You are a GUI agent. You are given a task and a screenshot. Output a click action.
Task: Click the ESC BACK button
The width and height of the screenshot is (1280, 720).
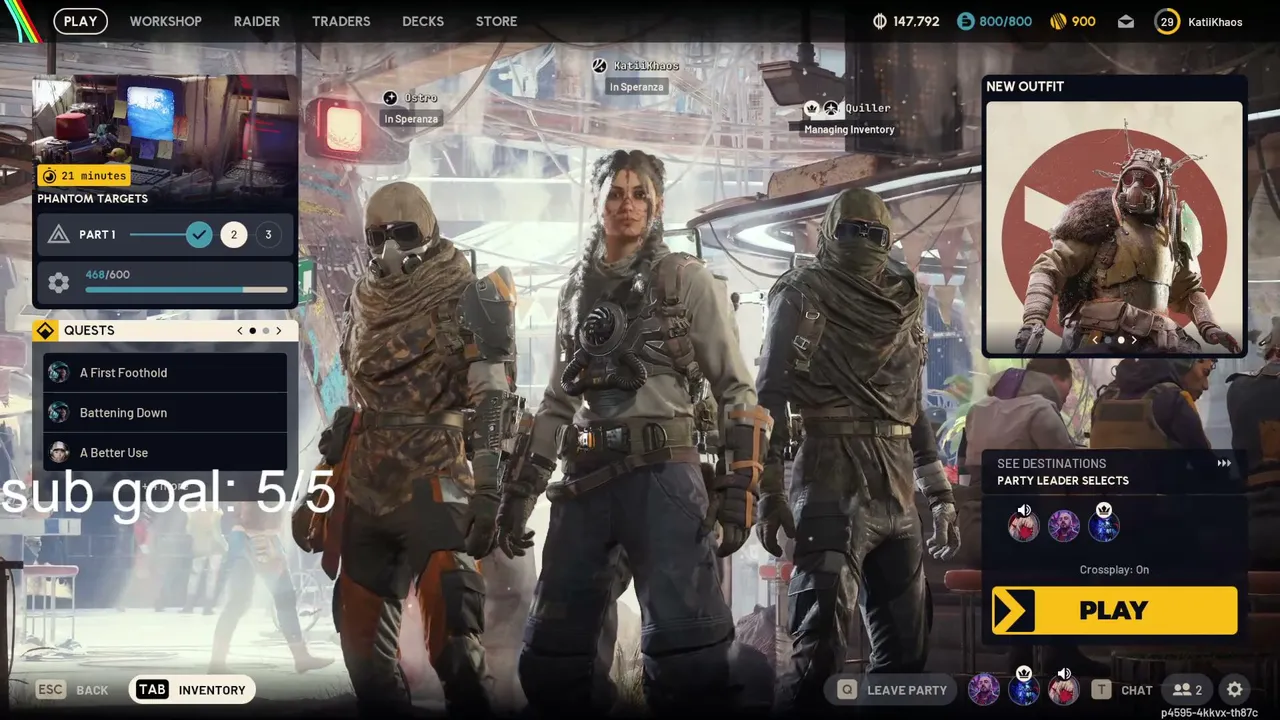pyautogui.click(x=72, y=690)
